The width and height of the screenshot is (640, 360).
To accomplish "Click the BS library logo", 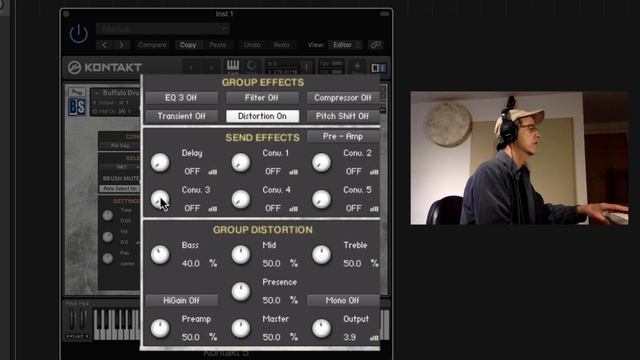I will [77, 107].
